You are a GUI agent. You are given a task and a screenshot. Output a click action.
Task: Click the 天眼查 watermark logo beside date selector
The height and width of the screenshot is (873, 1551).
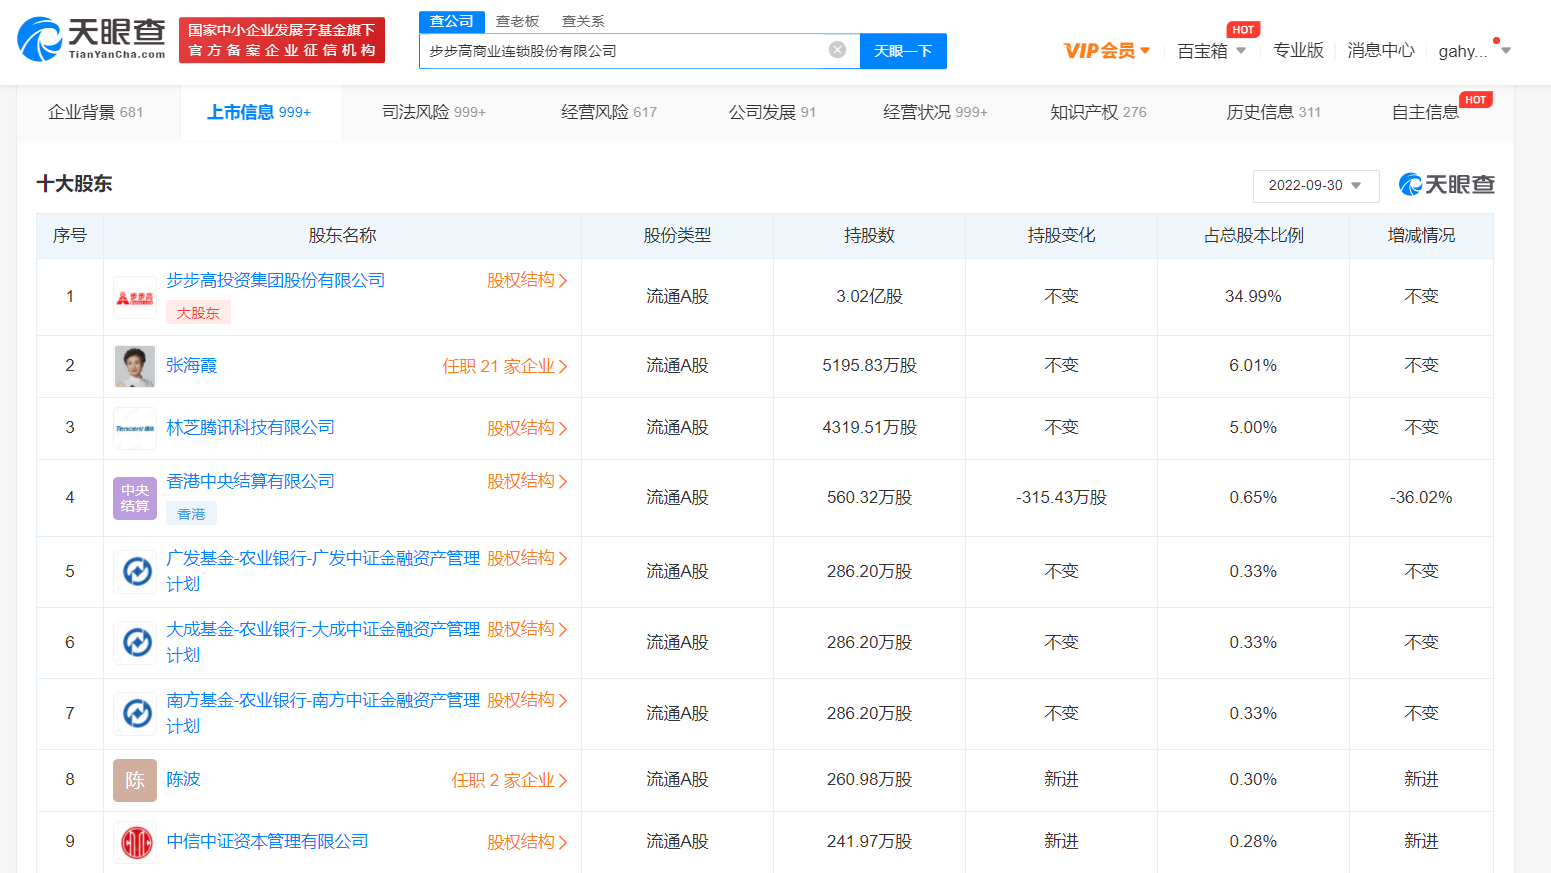[1446, 184]
